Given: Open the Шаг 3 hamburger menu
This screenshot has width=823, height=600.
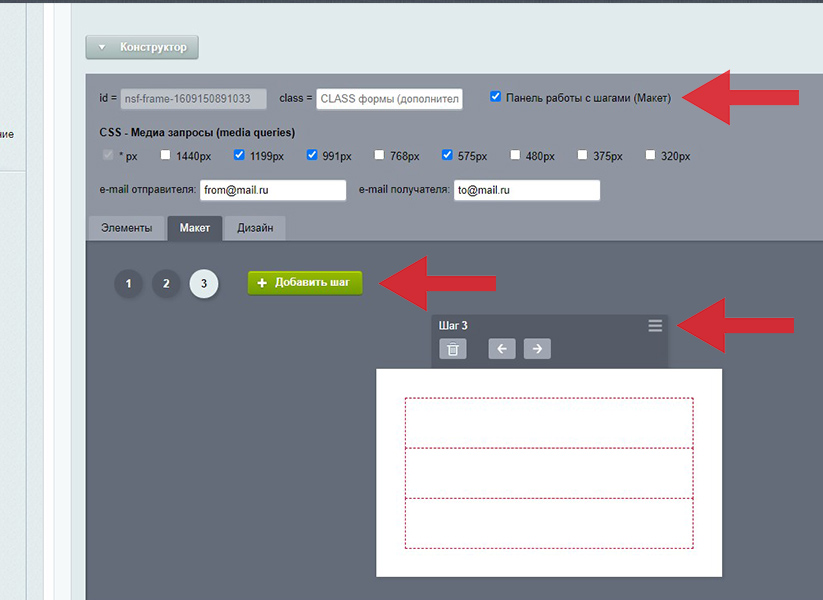Looking at the screenshot, I should point(655,326).
